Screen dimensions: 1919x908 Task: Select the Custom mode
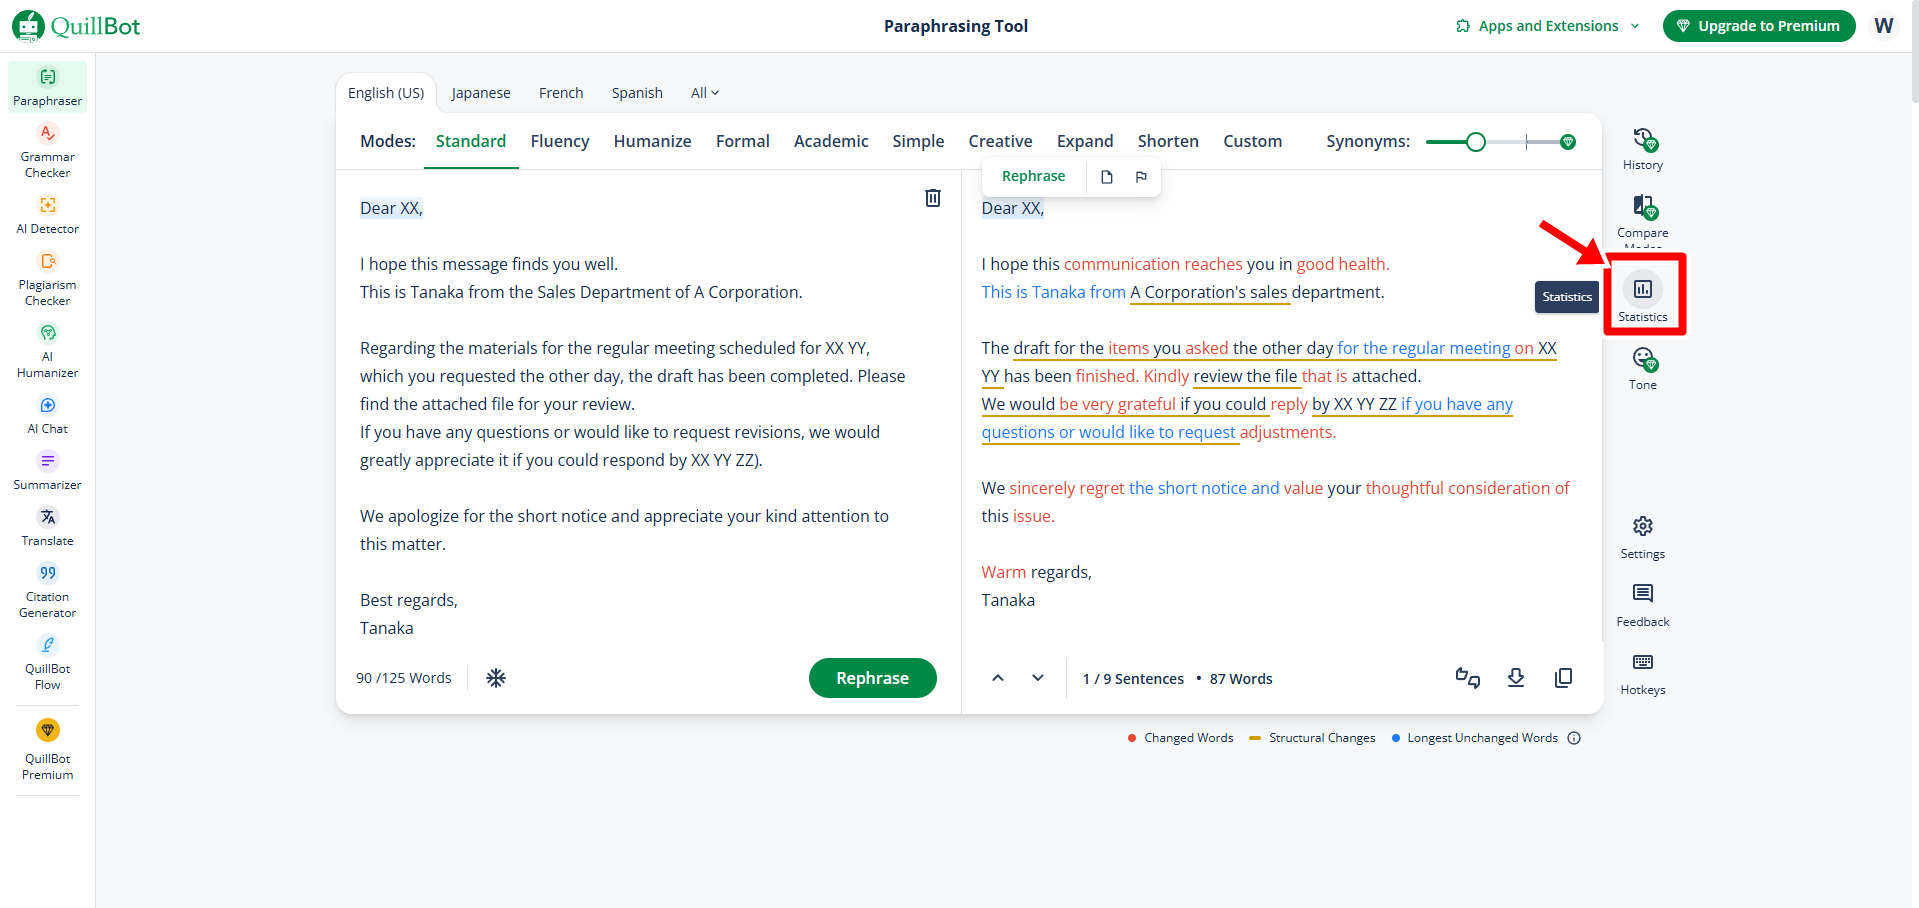[x=1253, y=141]
